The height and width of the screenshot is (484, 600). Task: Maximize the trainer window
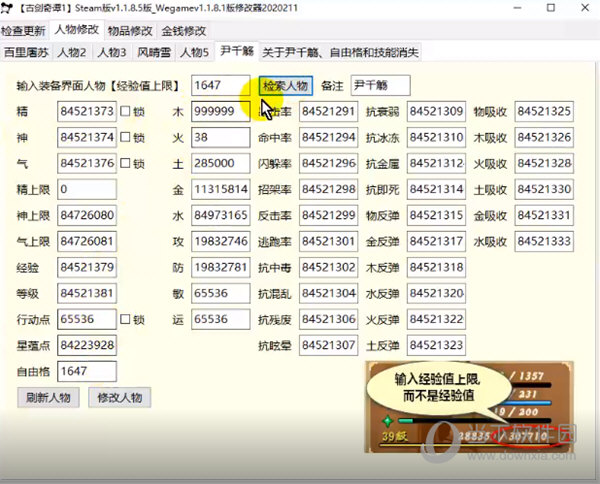coord(551,8)
